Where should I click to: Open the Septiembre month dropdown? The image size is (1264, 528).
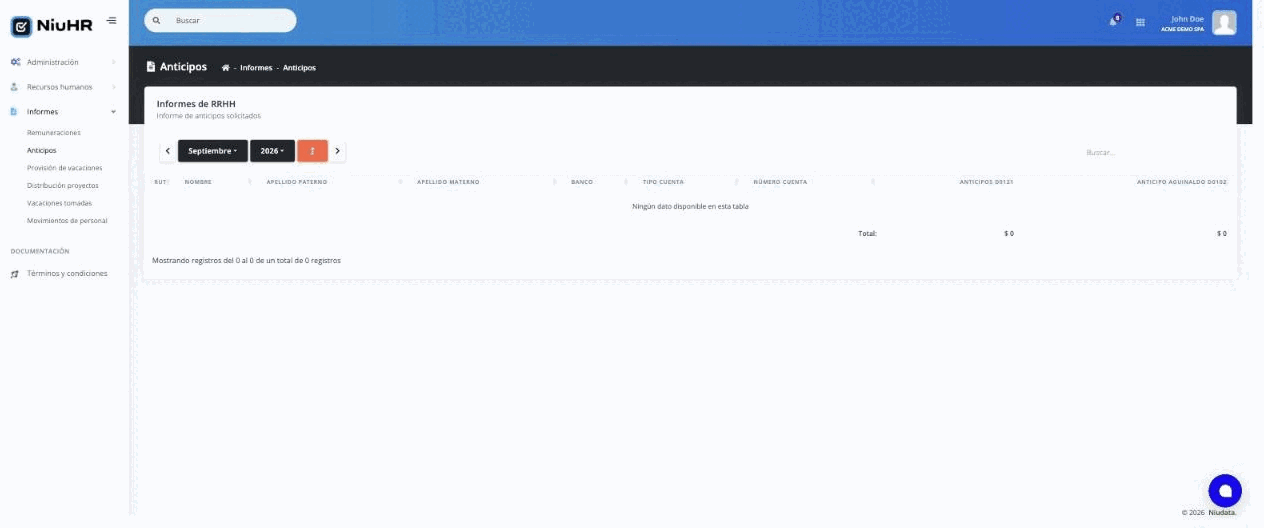213,151
